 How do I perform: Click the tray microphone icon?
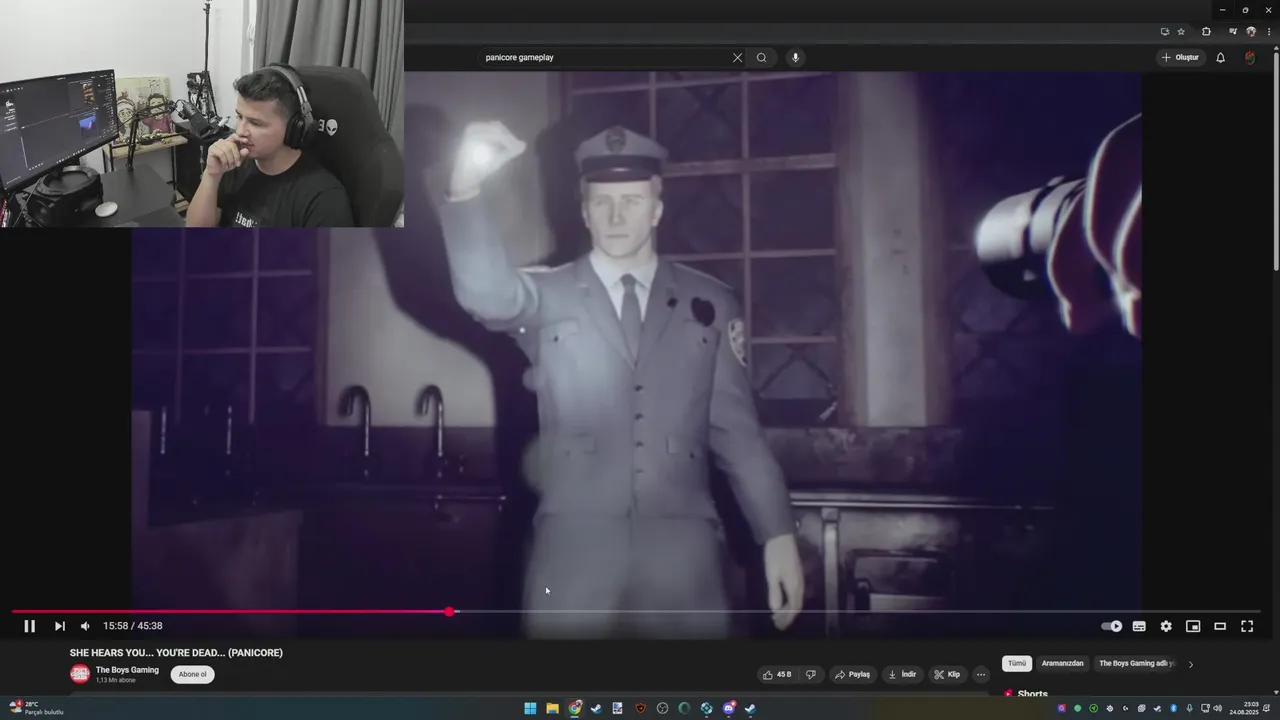tap(1189, 708)
